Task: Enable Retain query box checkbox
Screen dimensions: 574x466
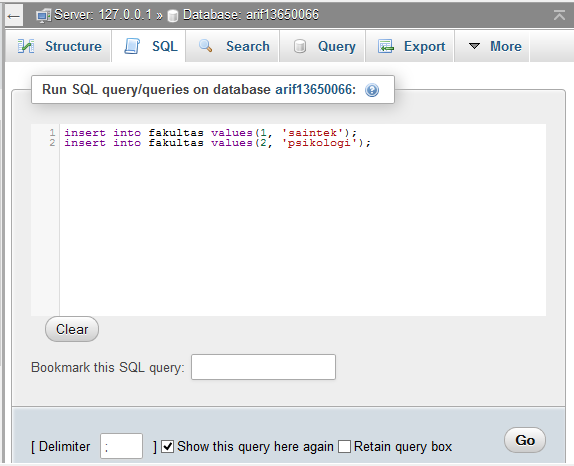Action: point(344,447)
